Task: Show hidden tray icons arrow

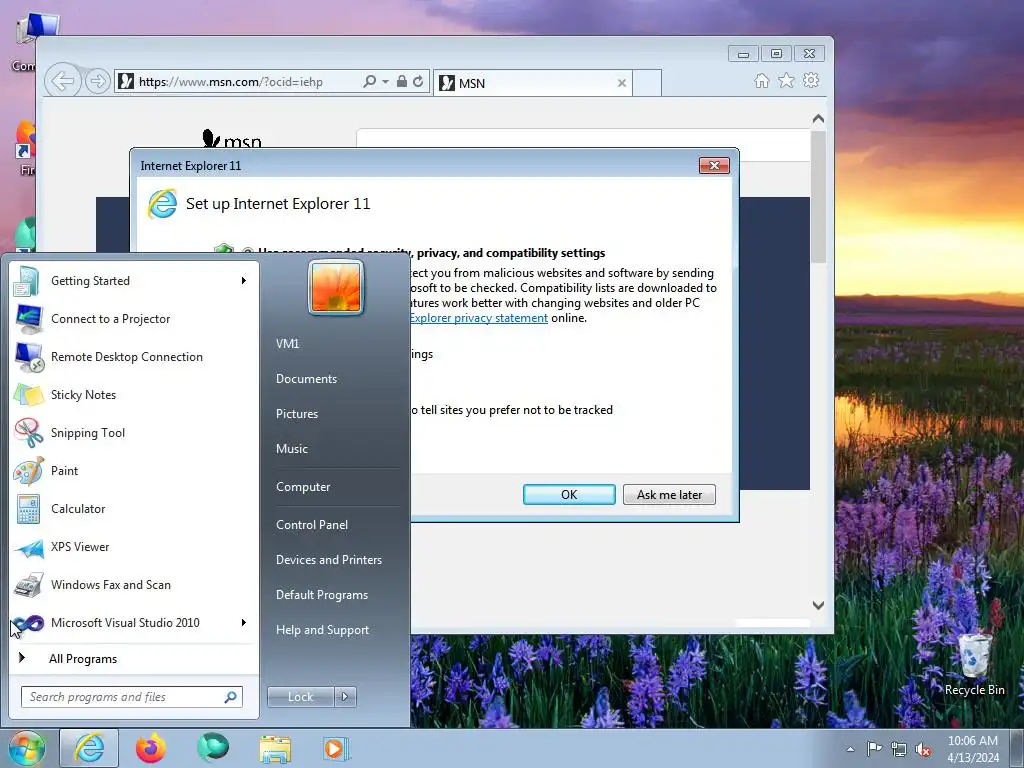Action: tap(850, 749)
